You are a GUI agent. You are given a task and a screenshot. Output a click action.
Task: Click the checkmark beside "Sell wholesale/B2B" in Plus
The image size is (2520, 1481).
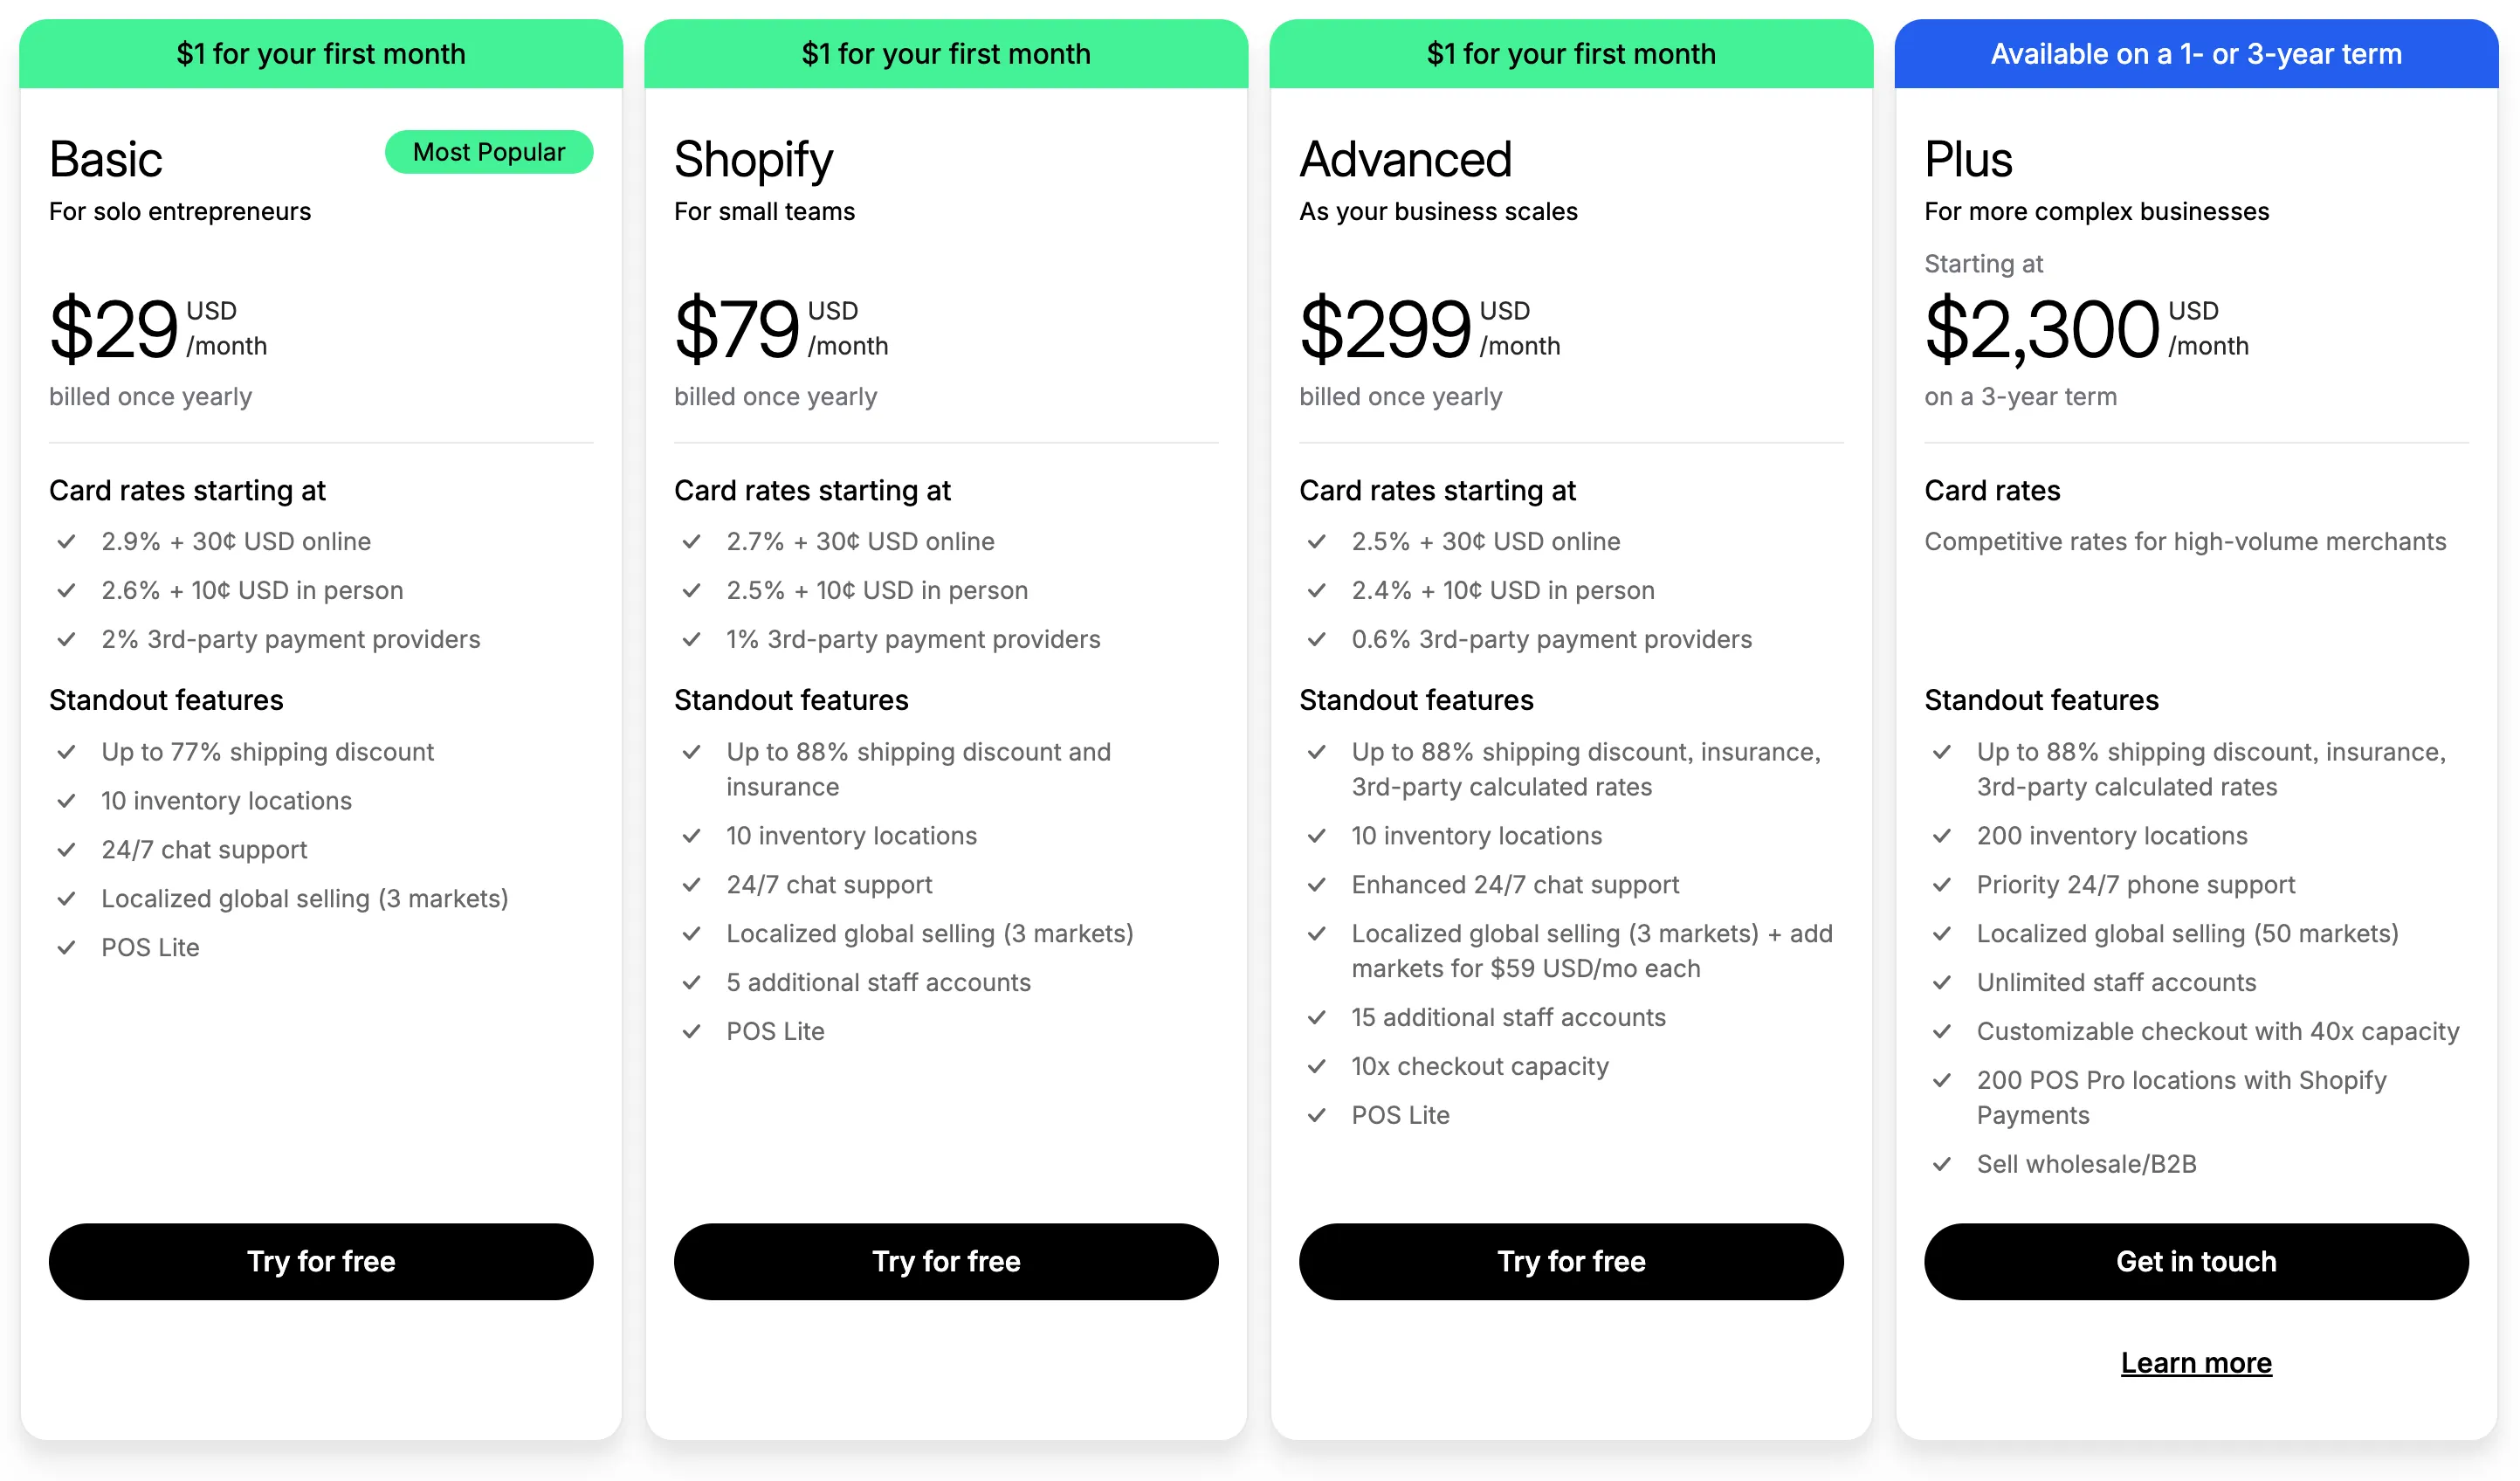1943,1163
